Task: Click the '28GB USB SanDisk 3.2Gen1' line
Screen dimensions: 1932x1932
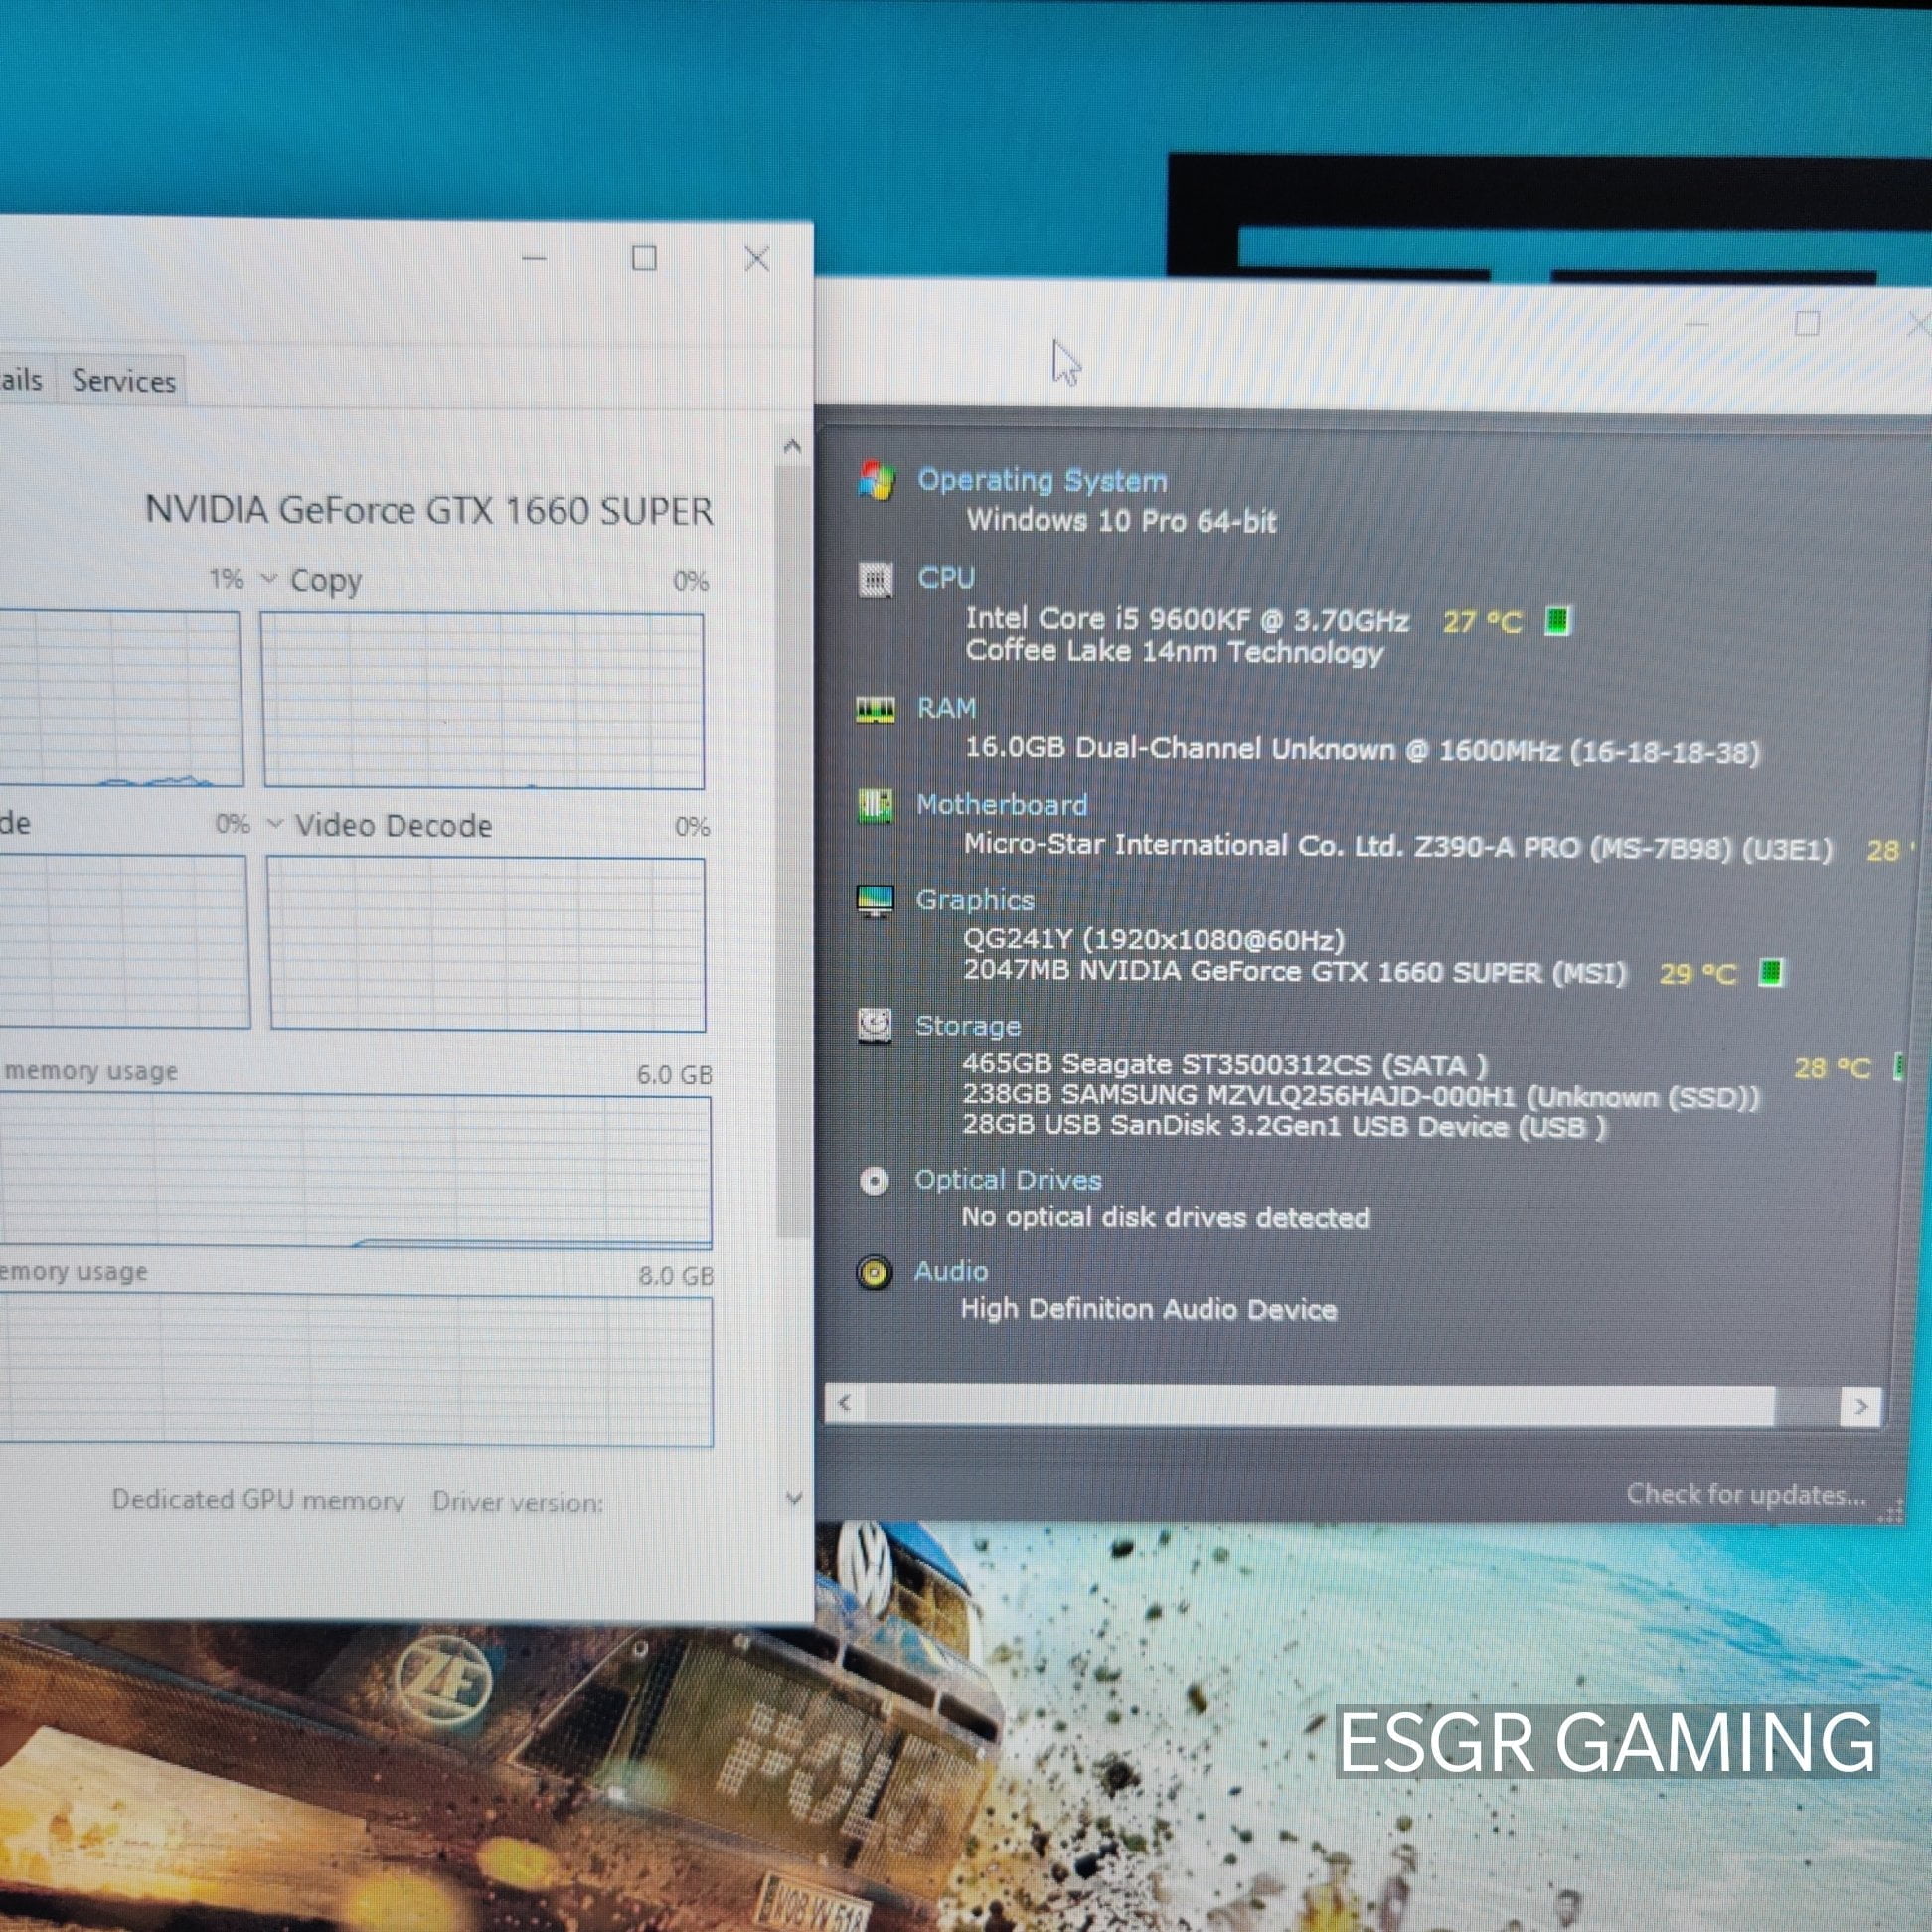Action: click(x=1283, y=1126)
